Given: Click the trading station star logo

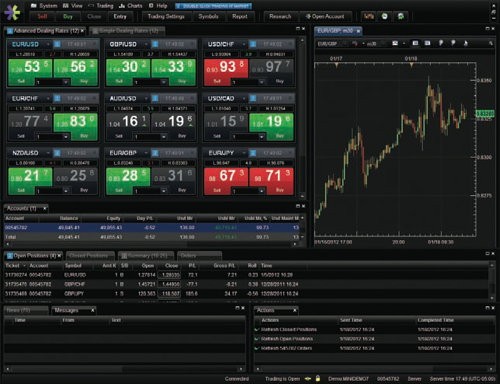Looking at the screenshot, I should click(x=12, y=12).
